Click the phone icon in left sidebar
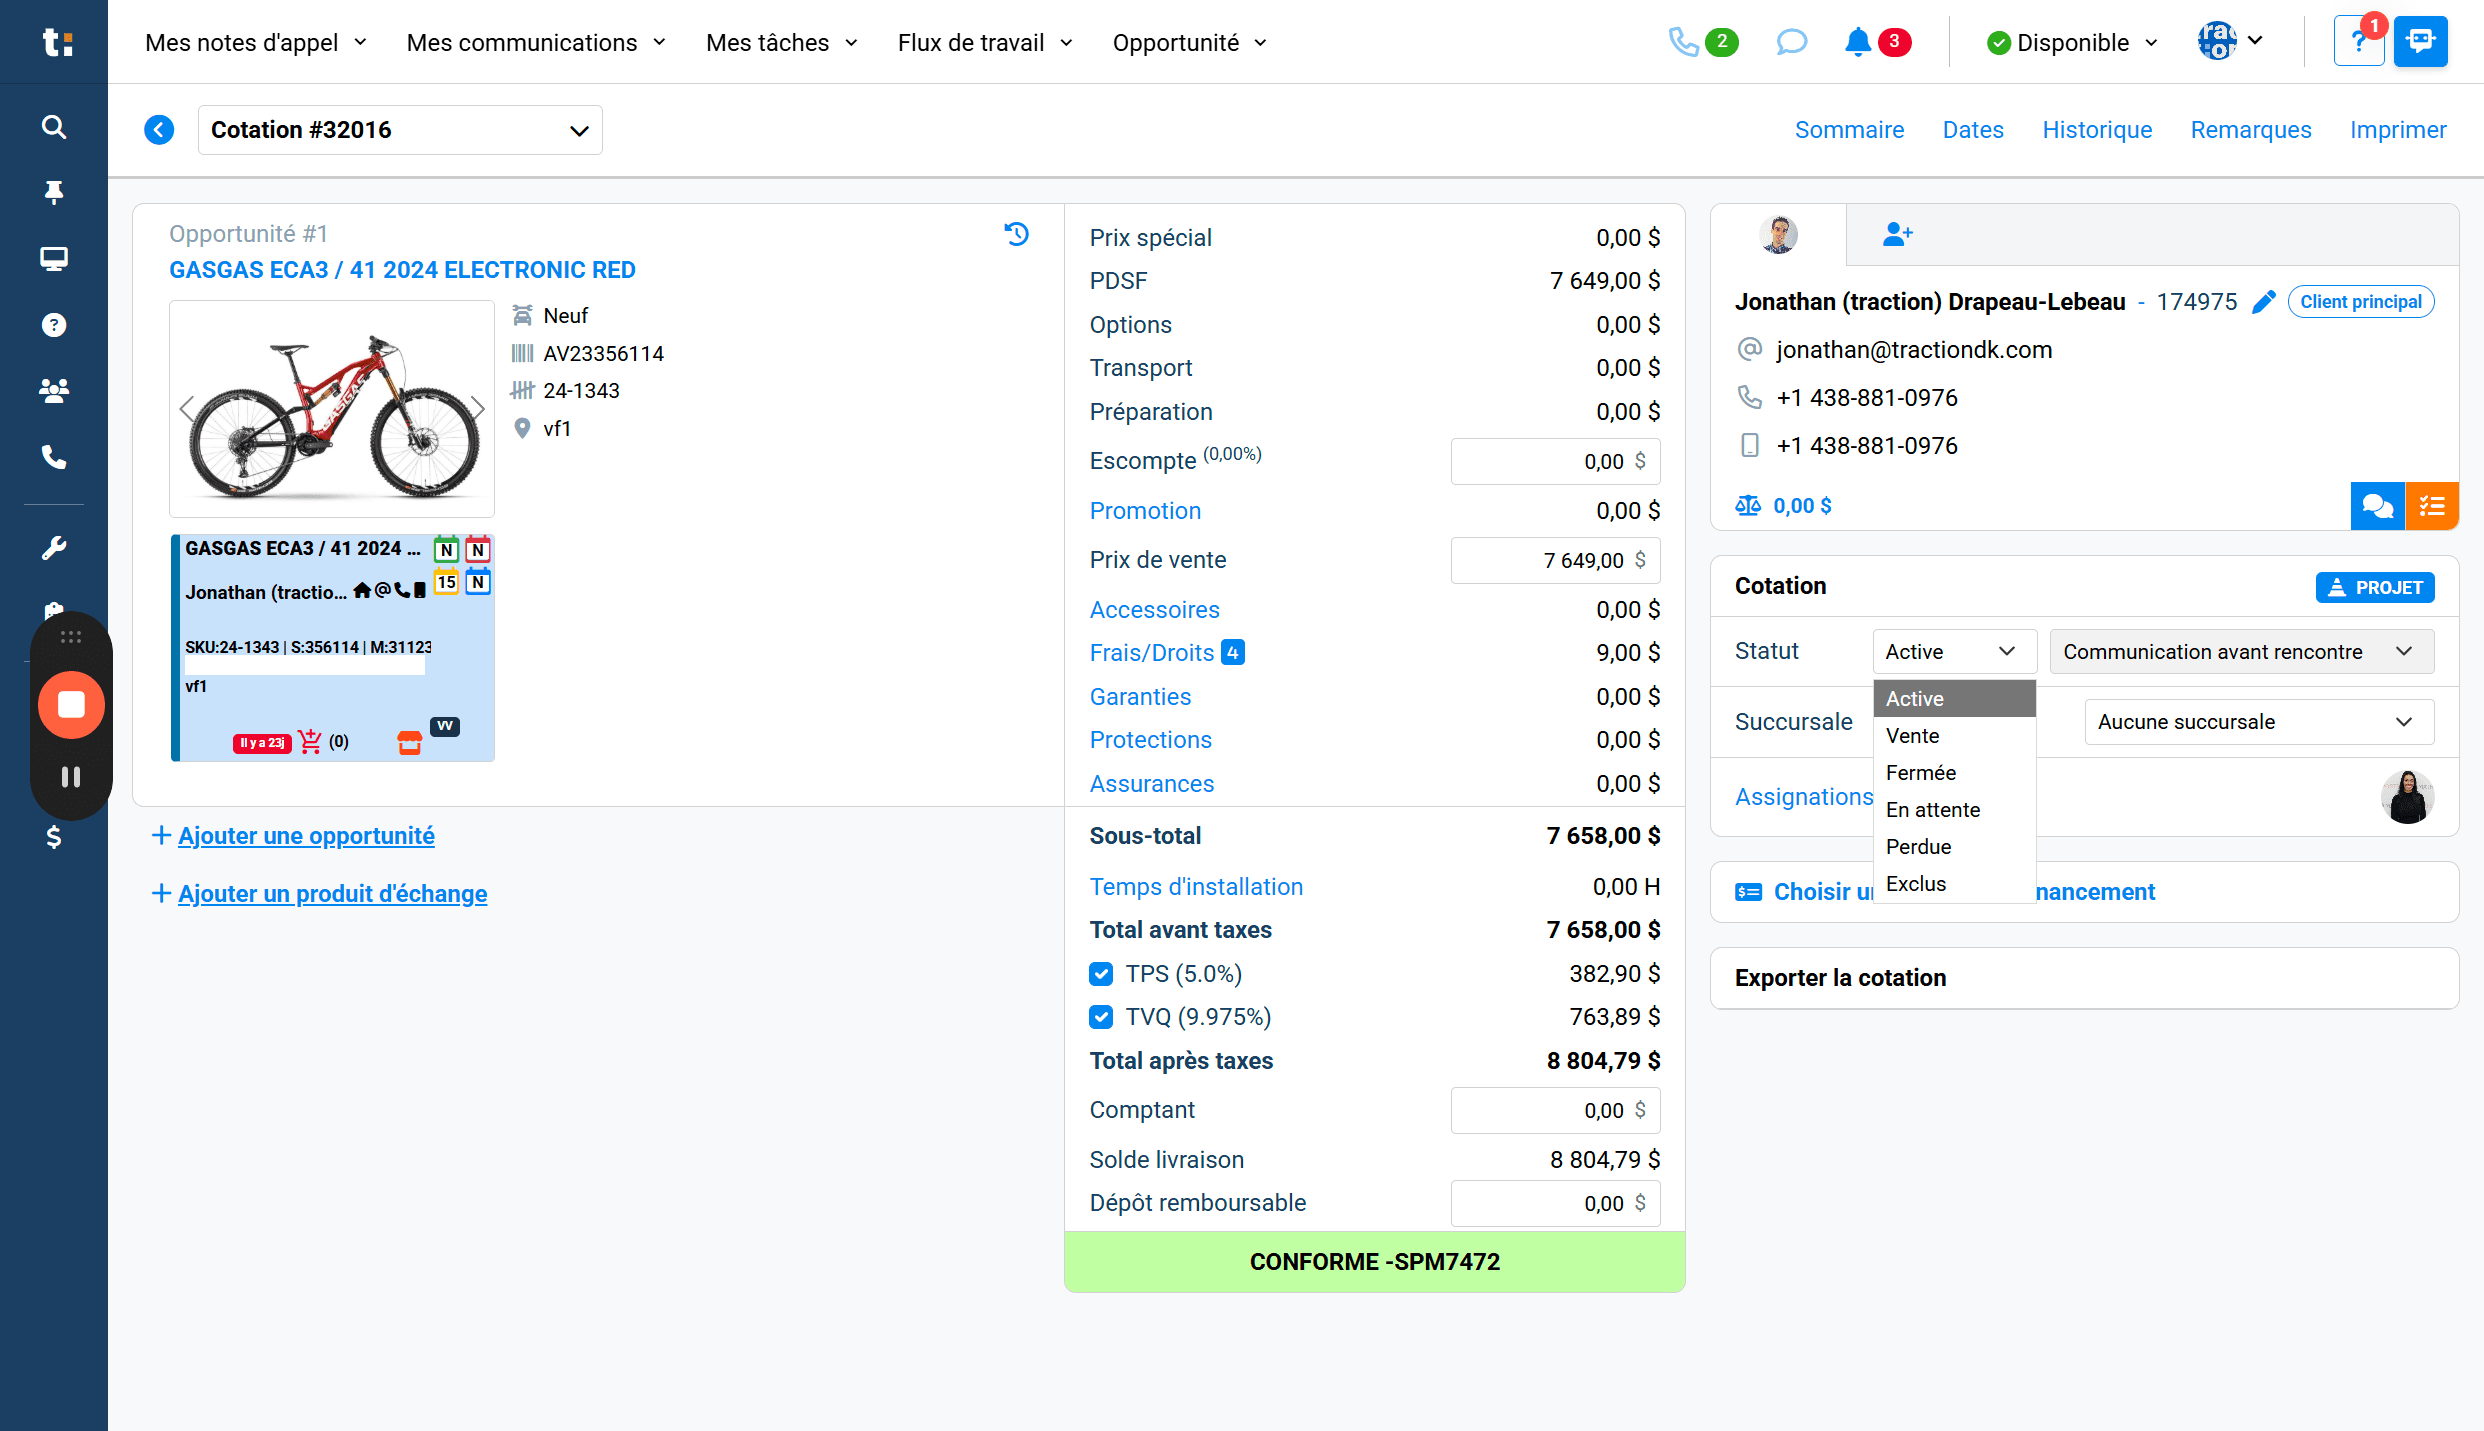This screenshot has height=1431, width=2484. click(x=54, y=457)
